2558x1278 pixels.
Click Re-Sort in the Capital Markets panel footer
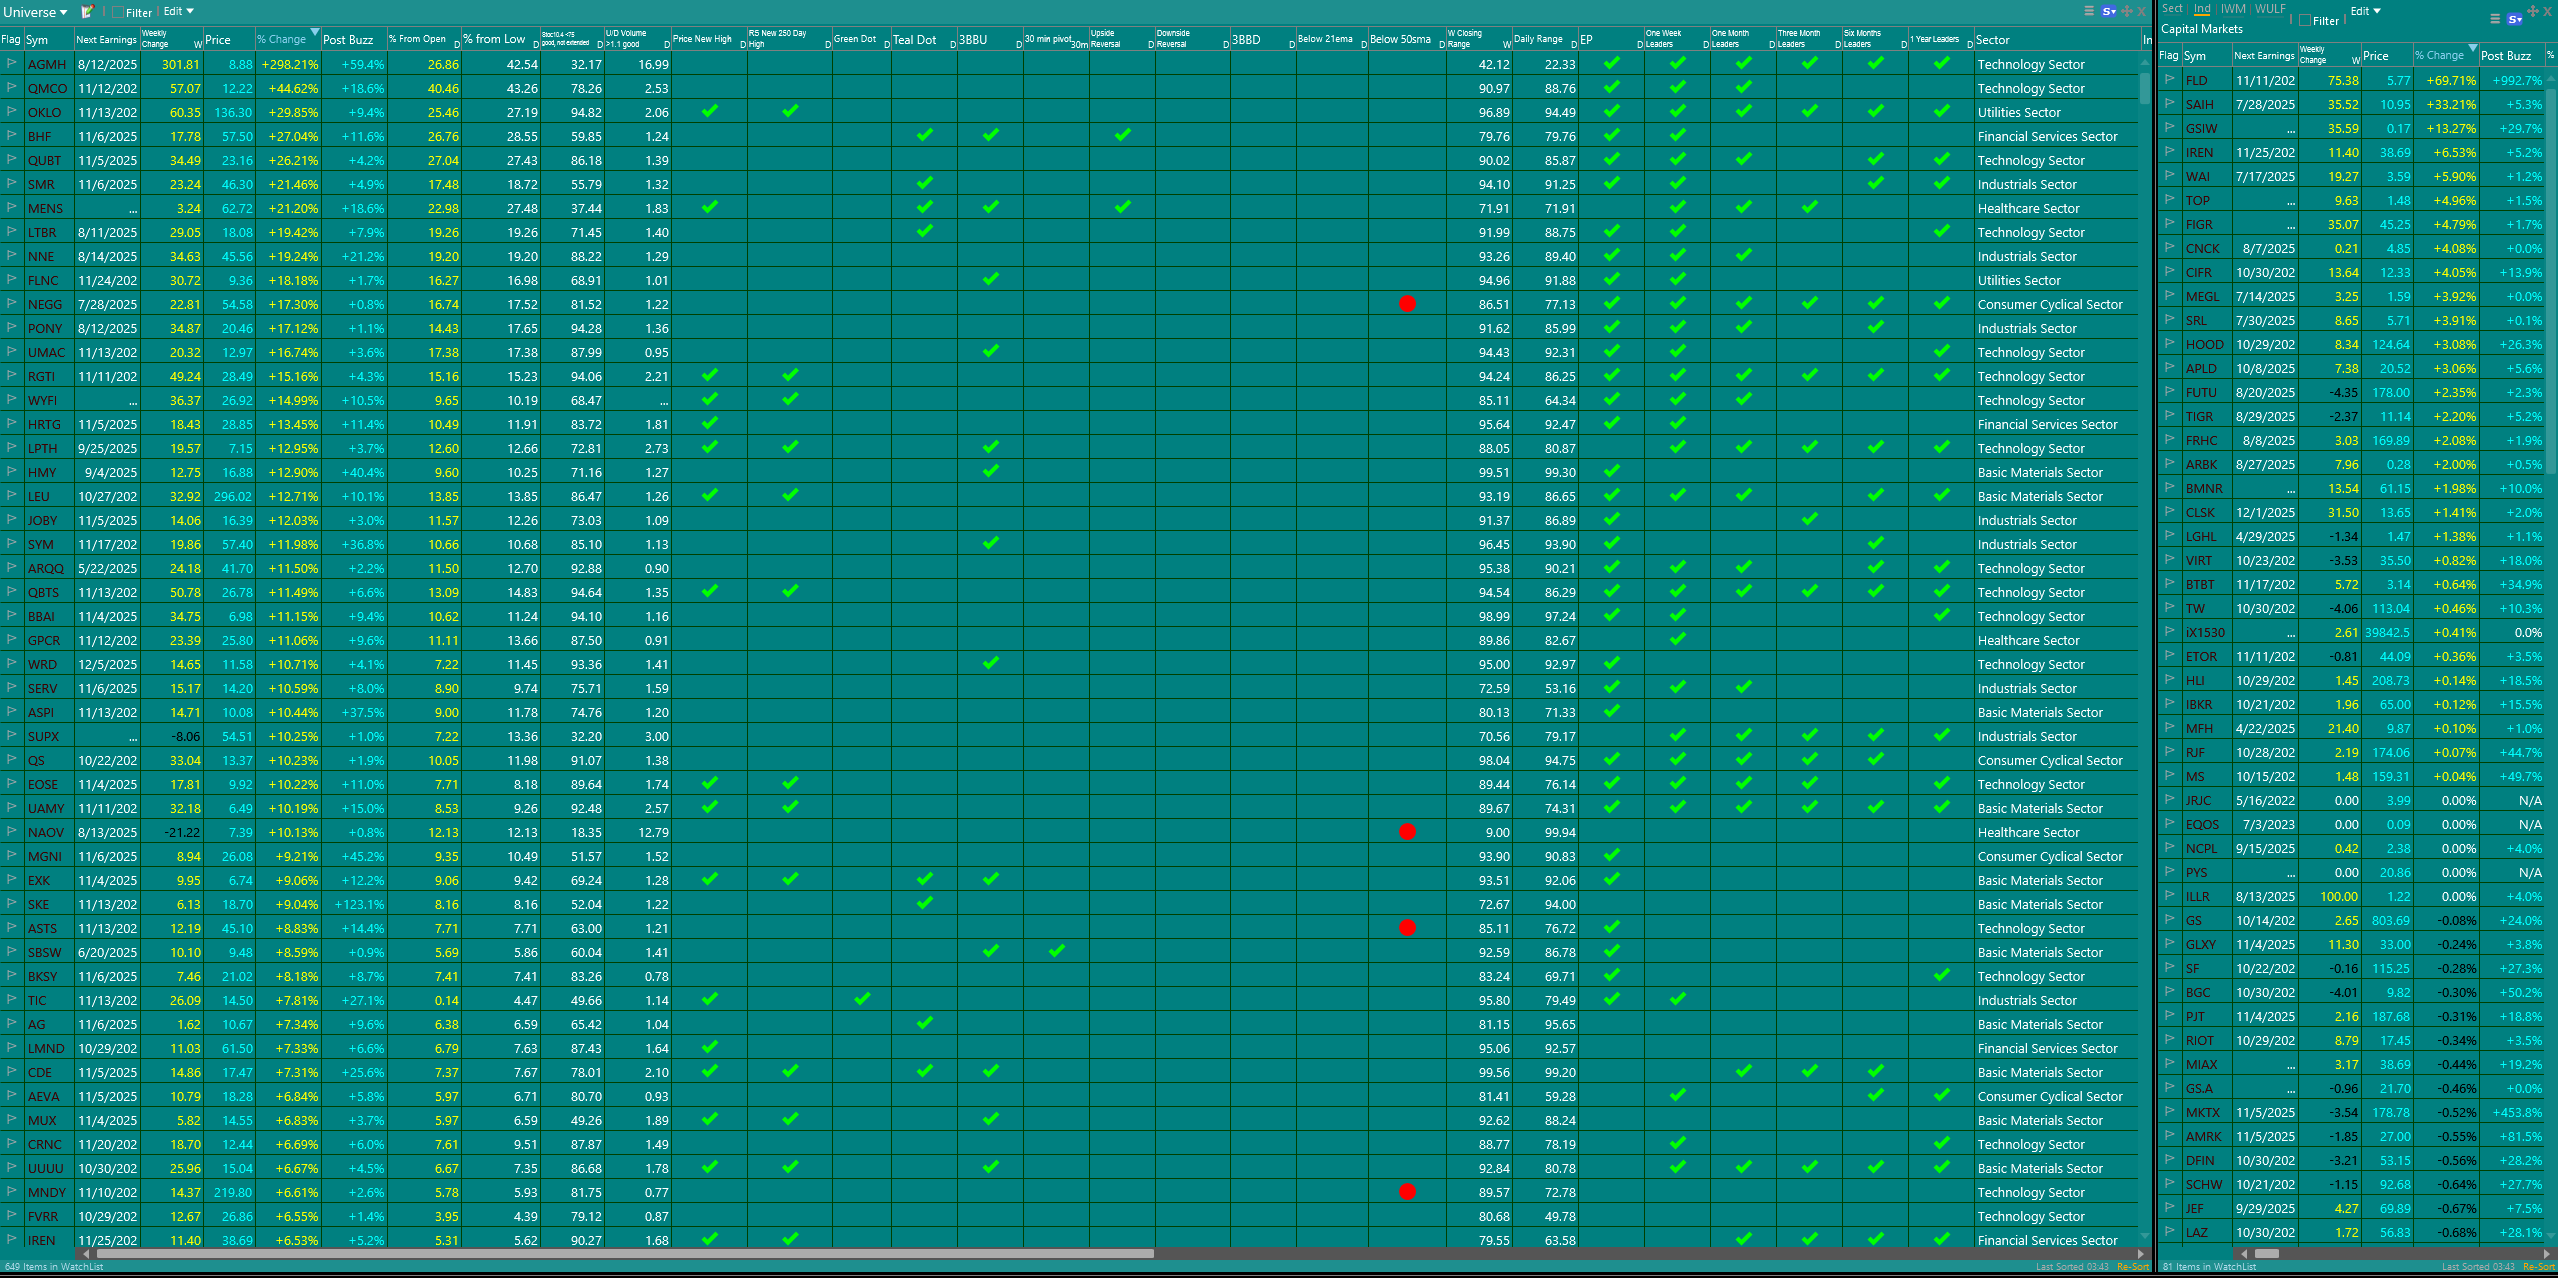(x=2538, y=1267)
